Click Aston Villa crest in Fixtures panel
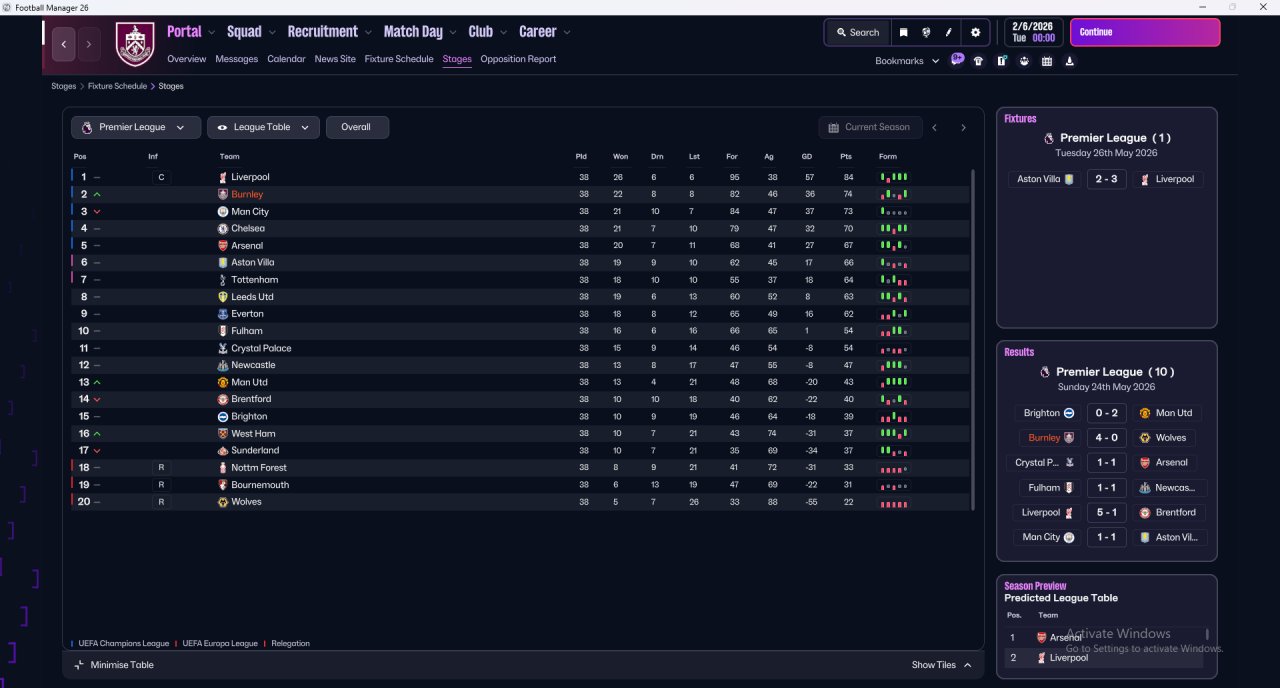 [x=1069, y=179]
